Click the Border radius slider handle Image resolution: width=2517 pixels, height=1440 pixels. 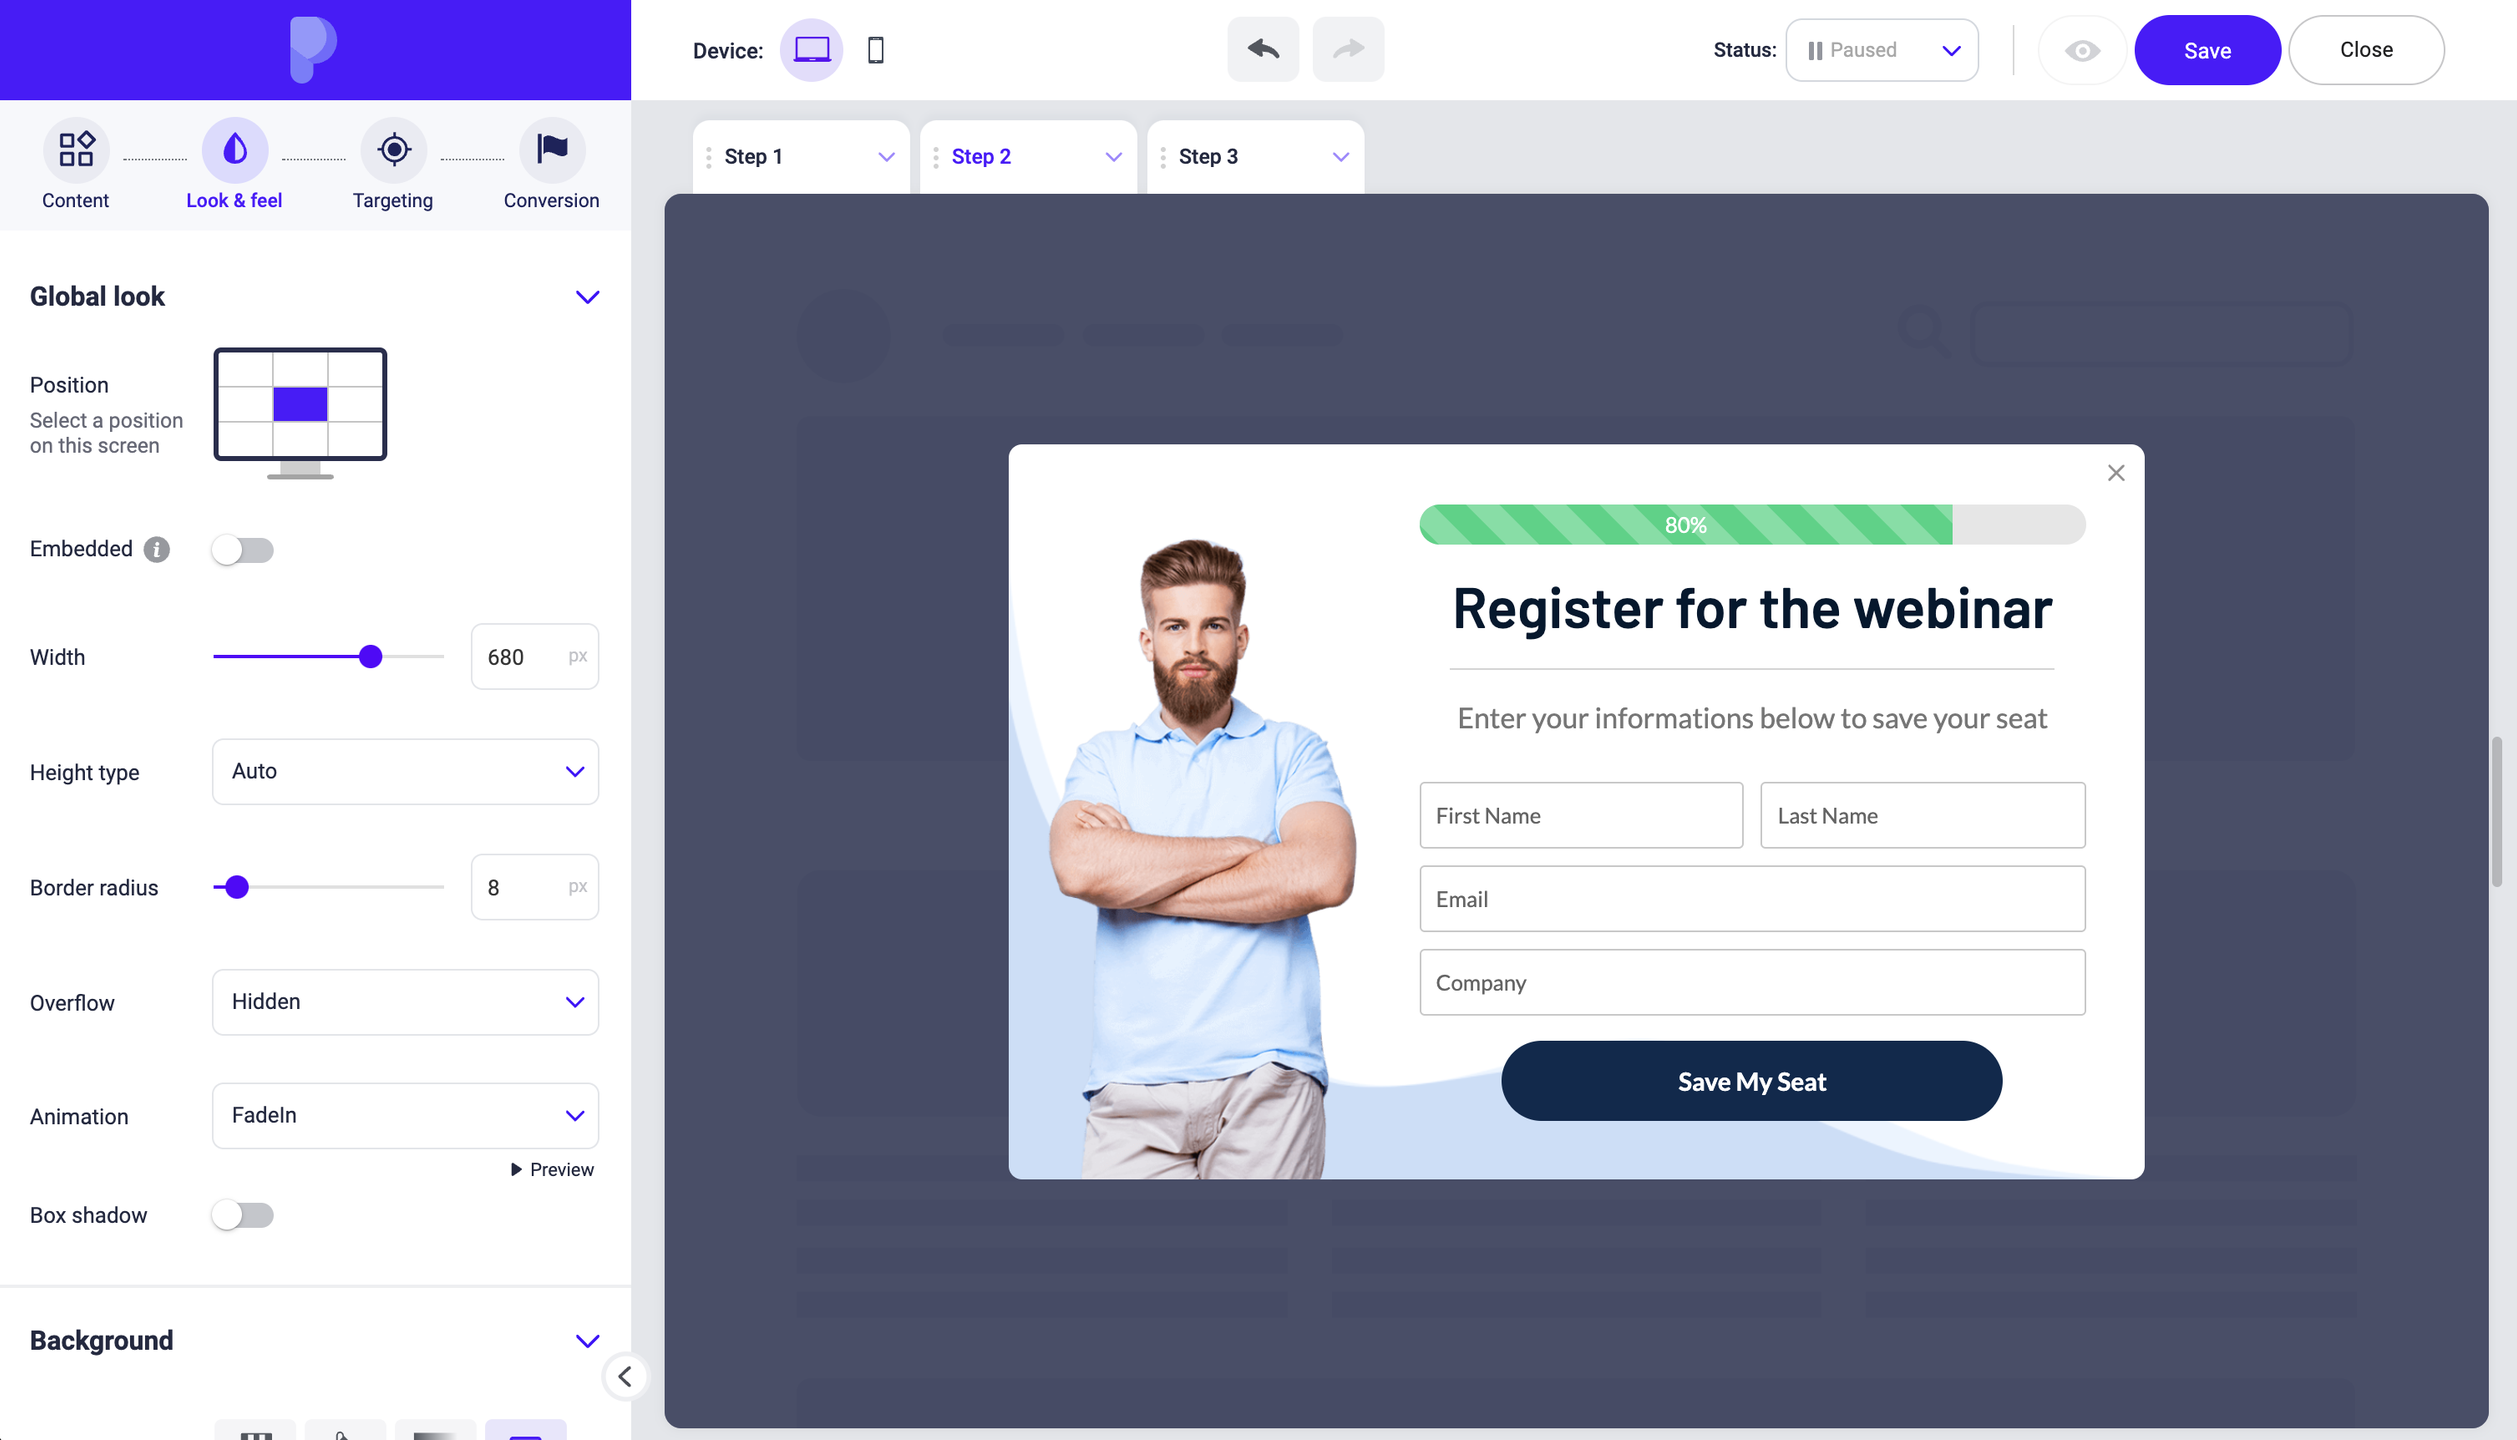[x=237, y=887]
